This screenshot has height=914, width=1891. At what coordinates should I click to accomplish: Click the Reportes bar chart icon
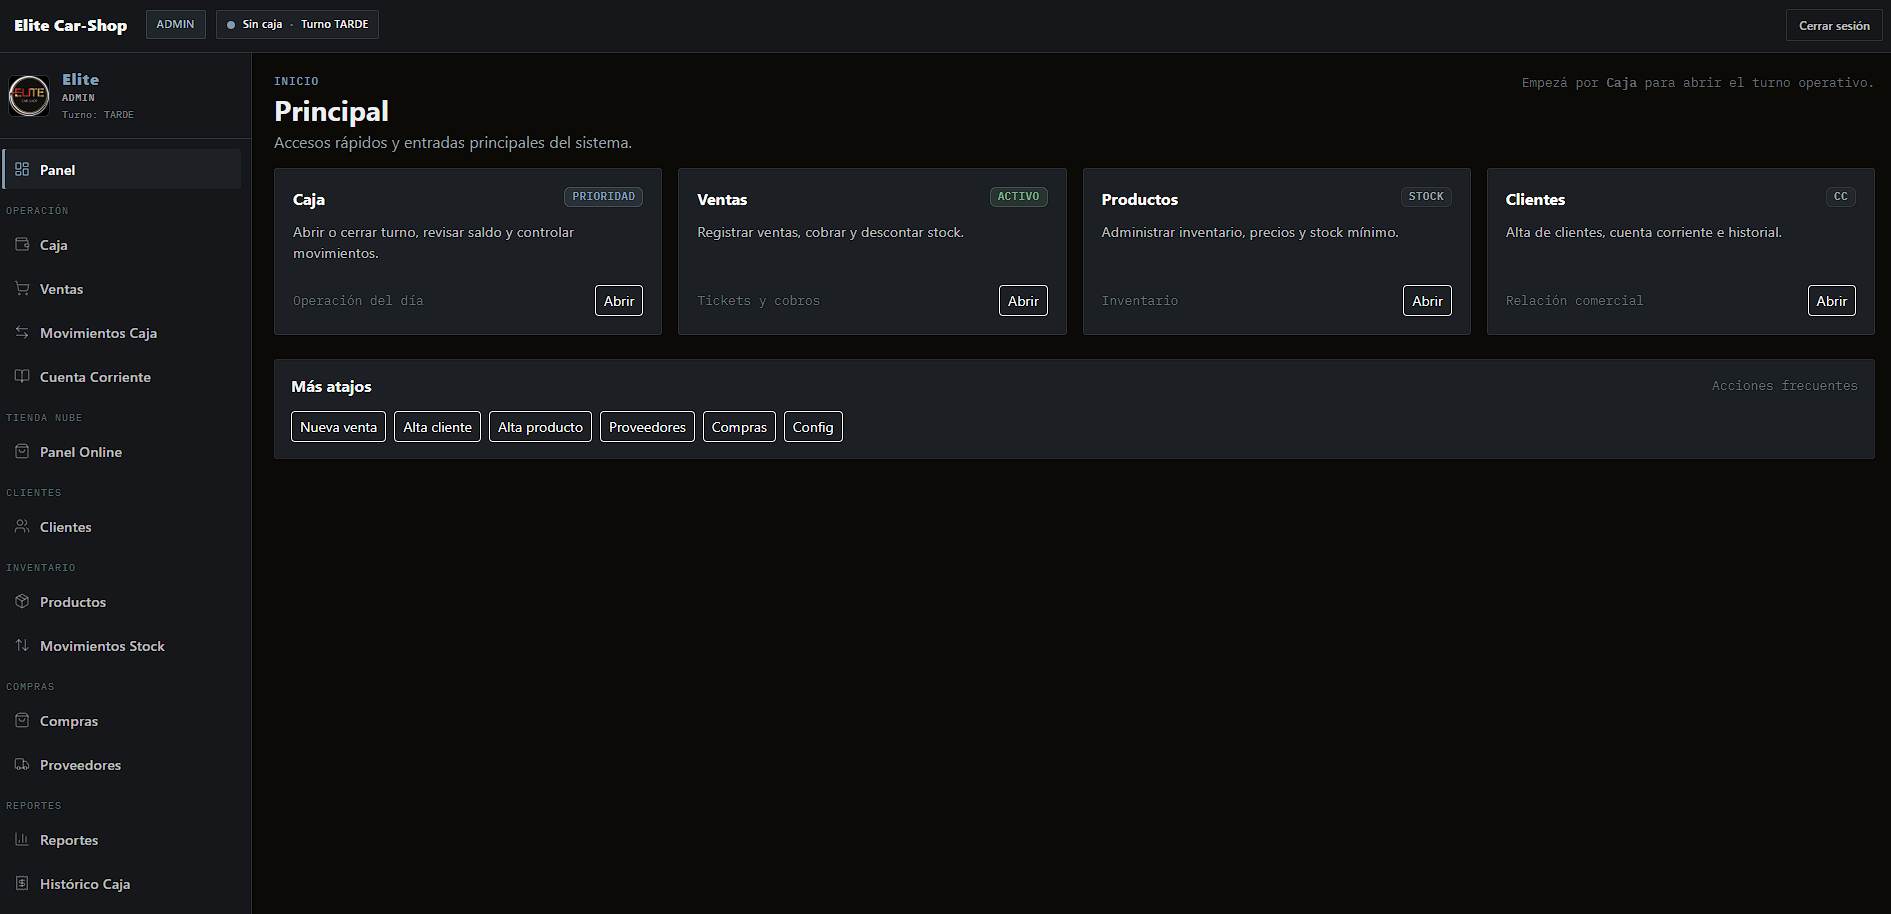pos(22,839)
